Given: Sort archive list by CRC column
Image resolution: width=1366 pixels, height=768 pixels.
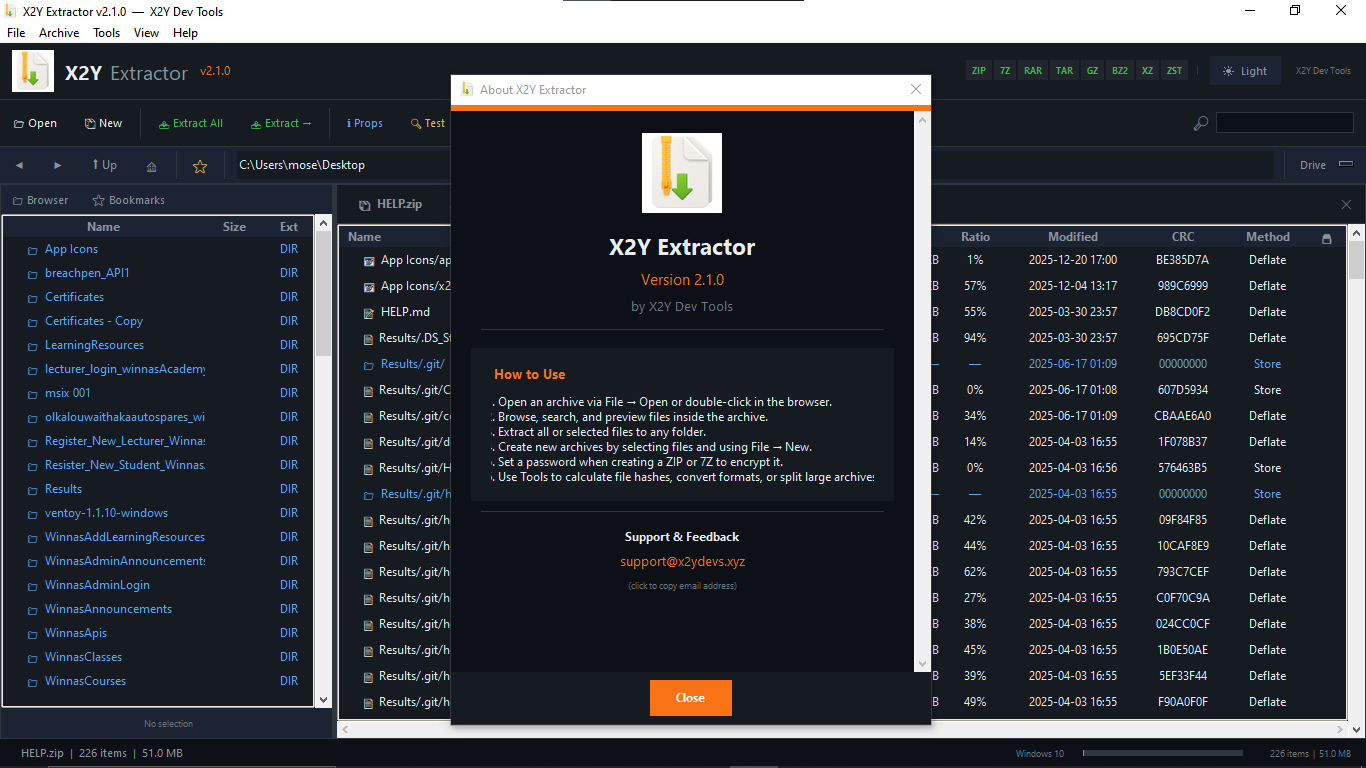Looking at the screenshot, I should [1183, 237].
